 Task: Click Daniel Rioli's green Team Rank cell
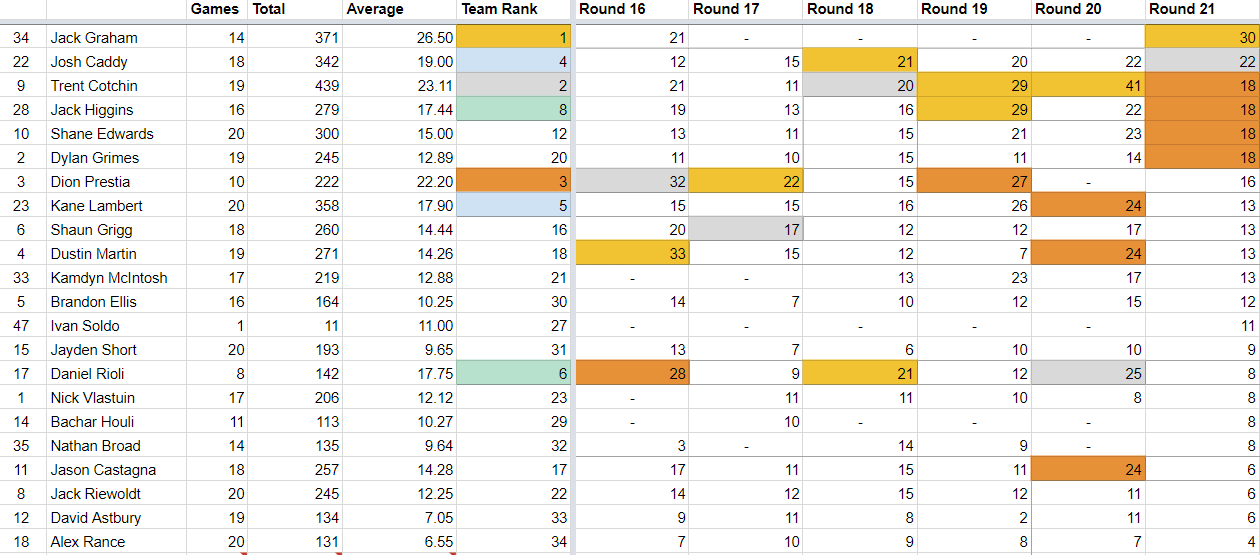(513, 374)
